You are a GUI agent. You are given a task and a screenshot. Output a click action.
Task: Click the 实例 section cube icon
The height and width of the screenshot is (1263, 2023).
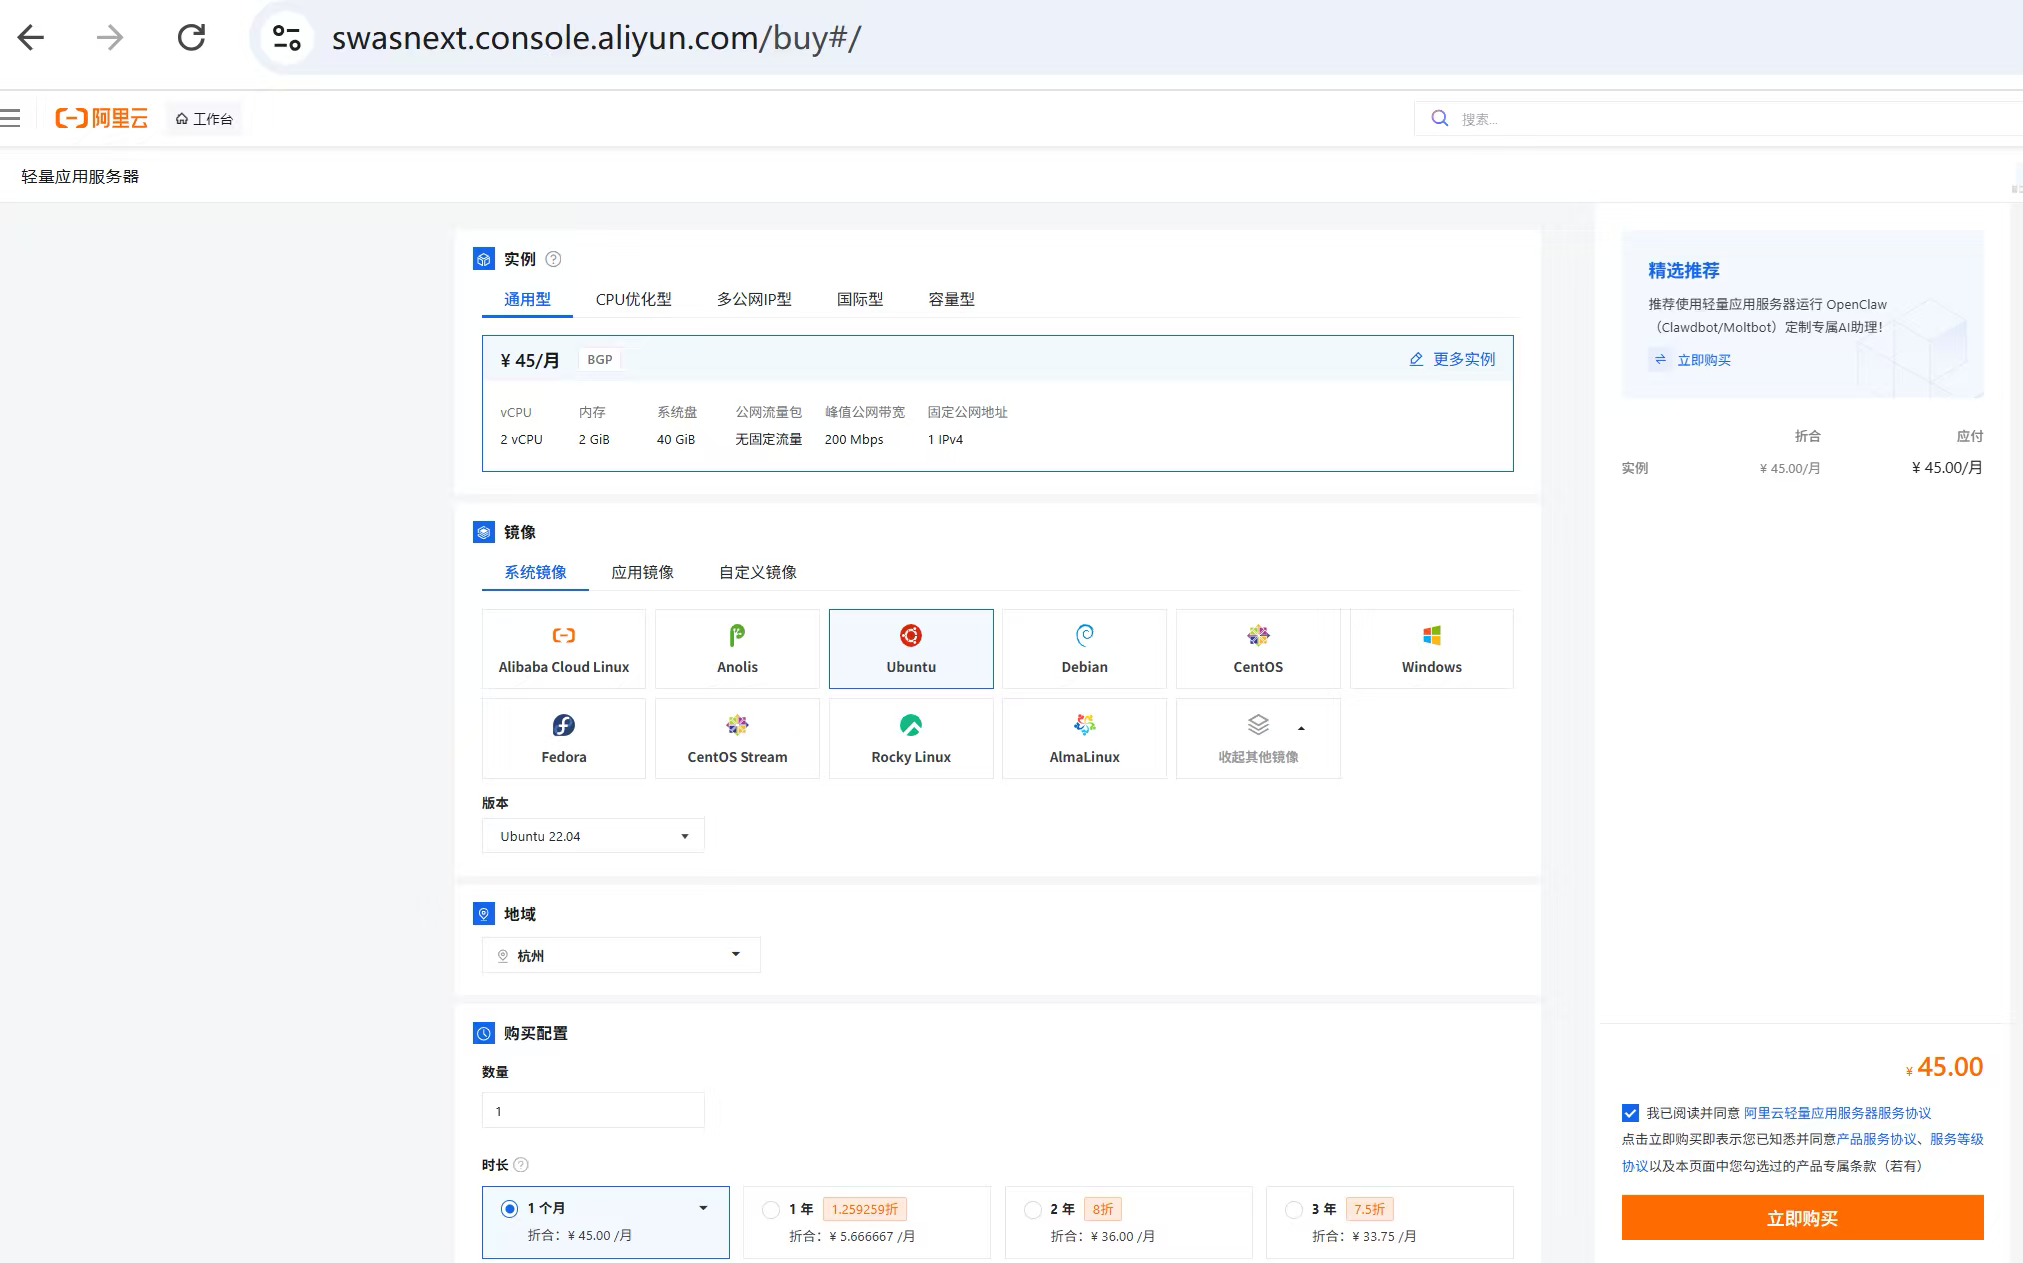click(484, 259)
